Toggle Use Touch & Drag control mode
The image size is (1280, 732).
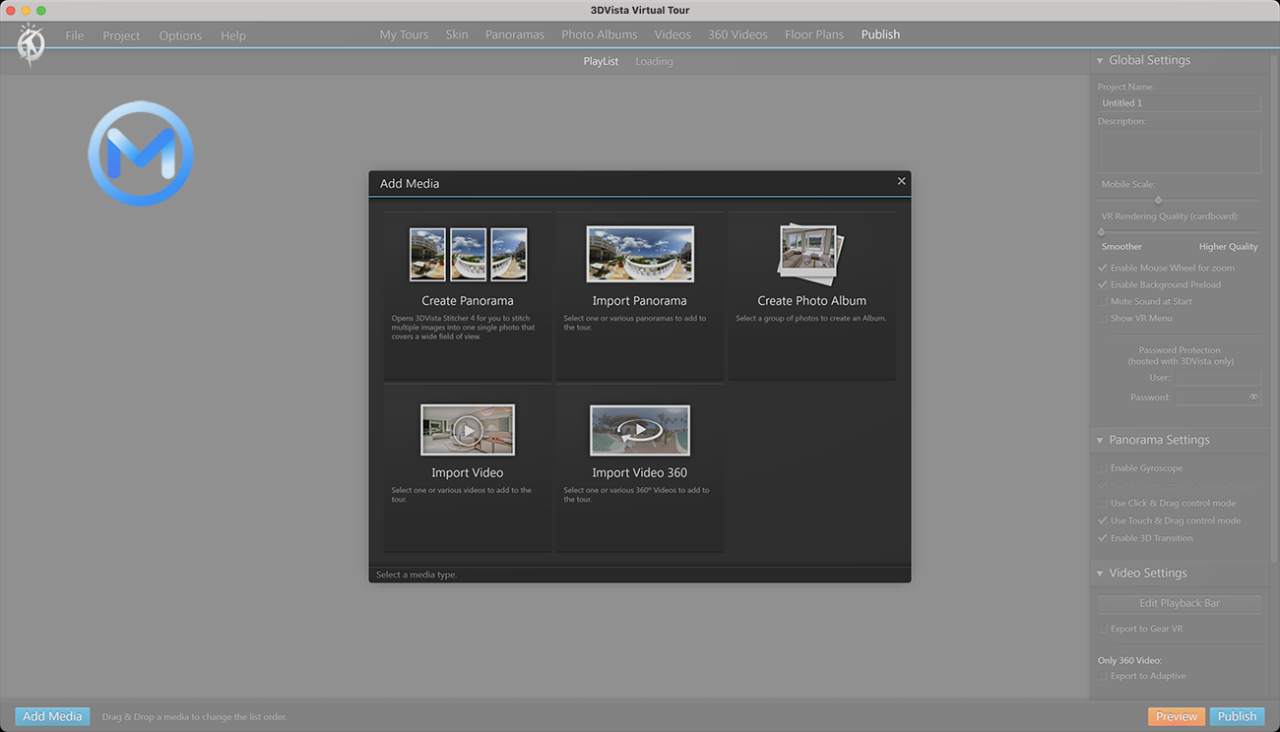tap(1102, 520)
